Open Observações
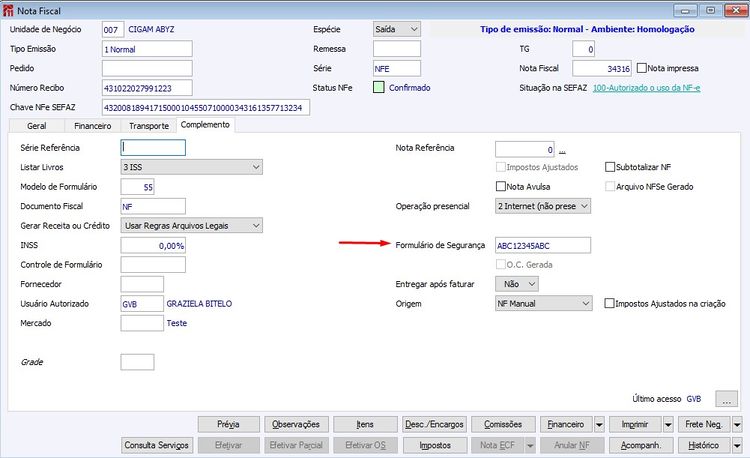Viewport: 750px width, 458px height. [x=296, y=424]
